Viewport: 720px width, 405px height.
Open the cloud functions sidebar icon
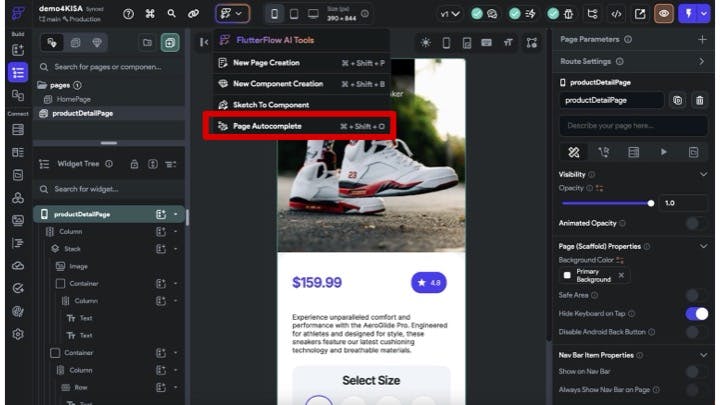18,265
